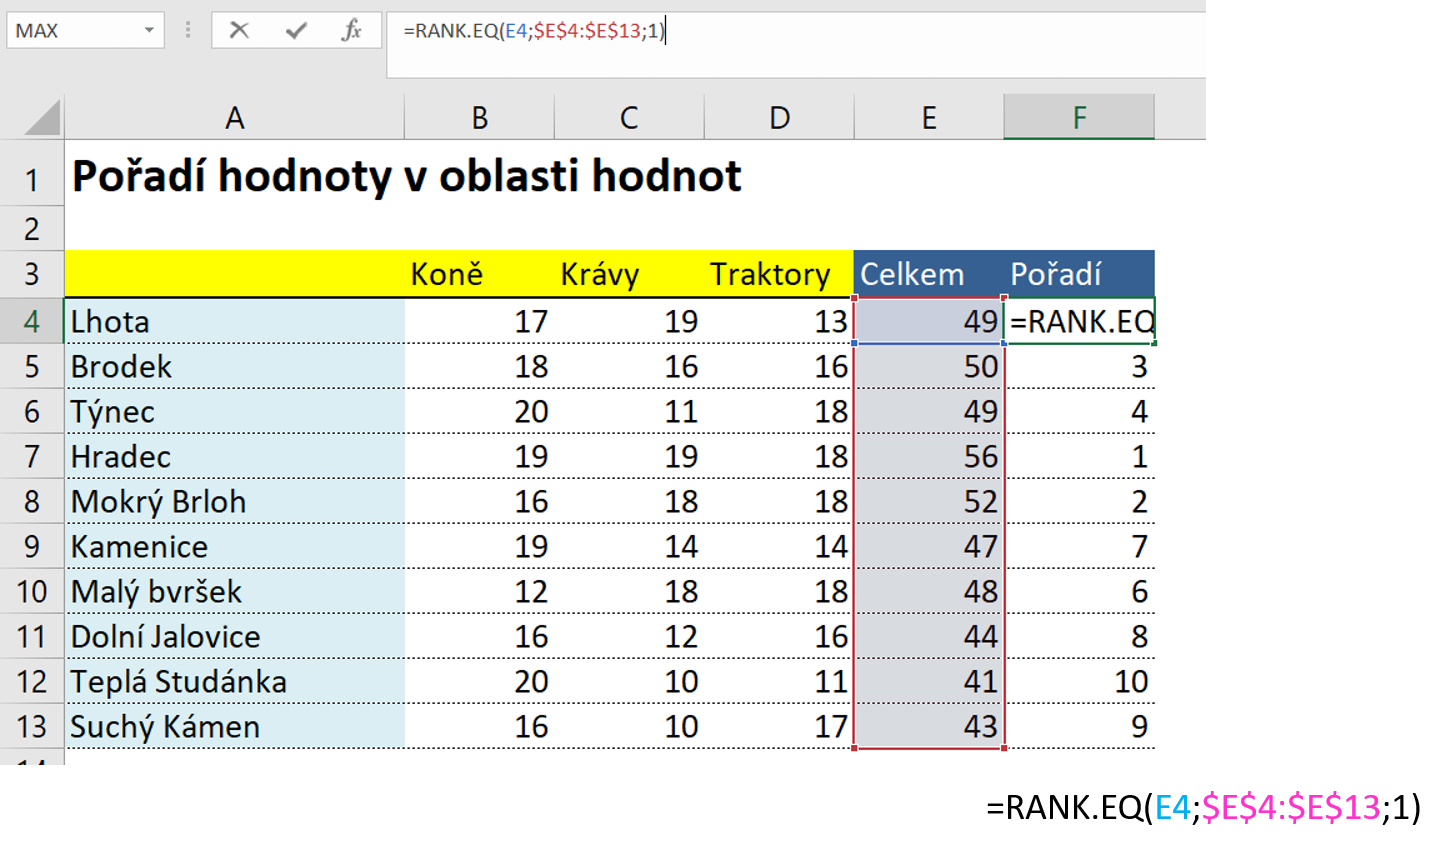Select the 'Brodek' cell
Viewport: 1445px width, 852px height.
pyautogui.click(x=234, y=366)
